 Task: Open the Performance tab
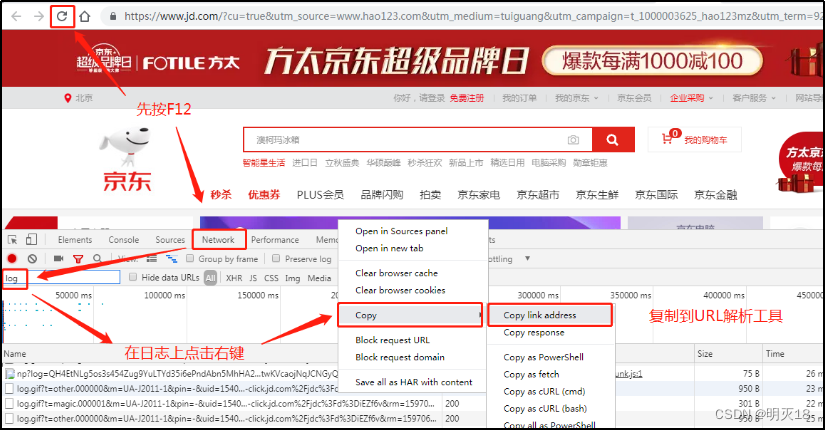tap(275, 240)
